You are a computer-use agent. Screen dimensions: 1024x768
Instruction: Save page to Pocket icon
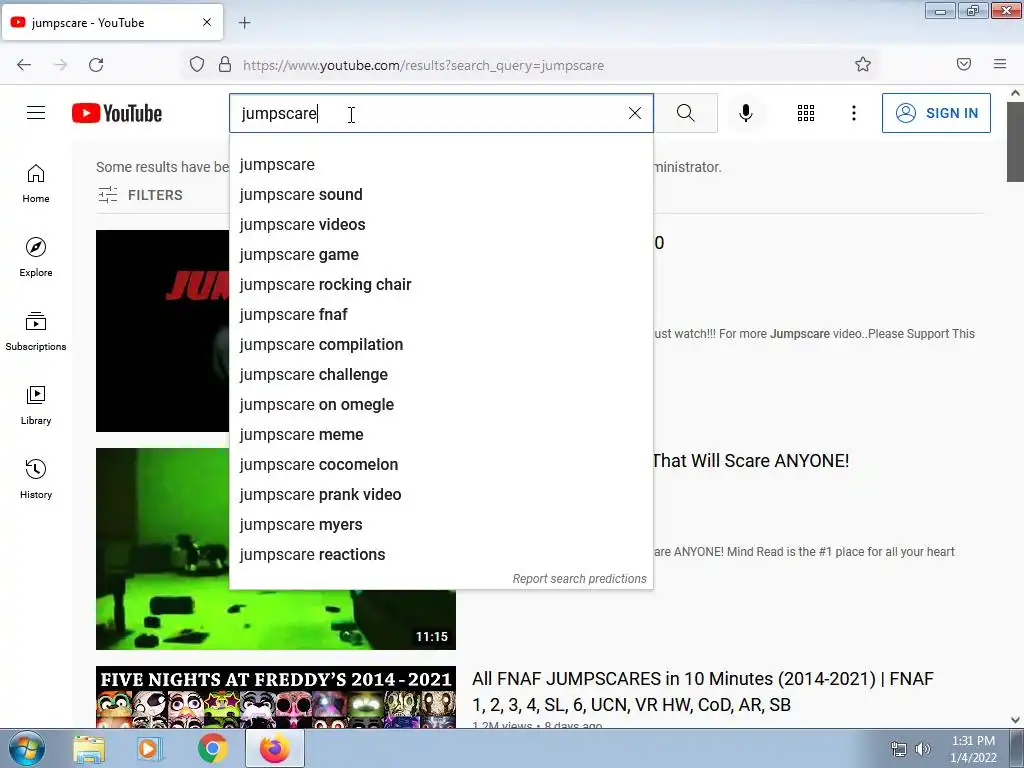click(x=964, y=64)
